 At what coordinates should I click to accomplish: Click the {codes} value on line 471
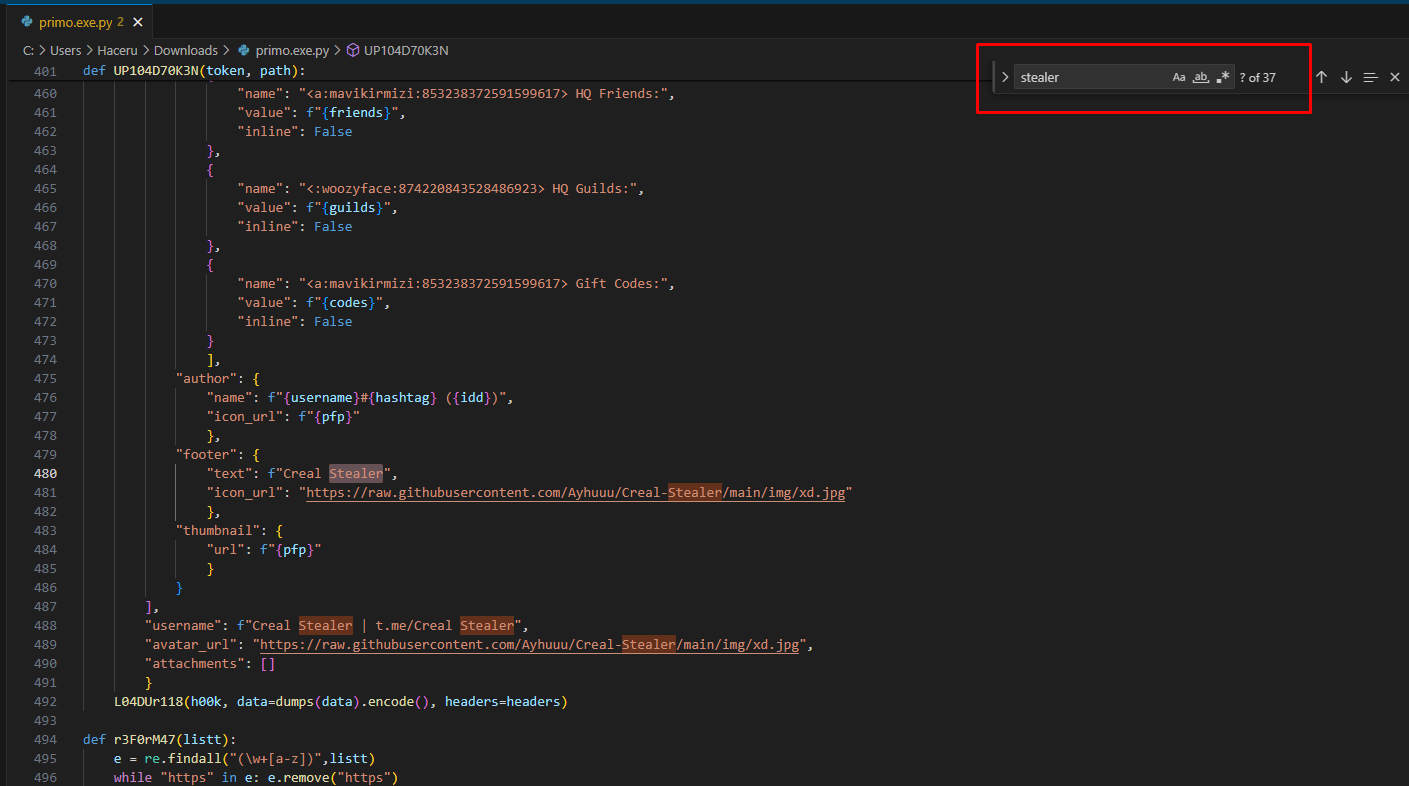(348, 303)
